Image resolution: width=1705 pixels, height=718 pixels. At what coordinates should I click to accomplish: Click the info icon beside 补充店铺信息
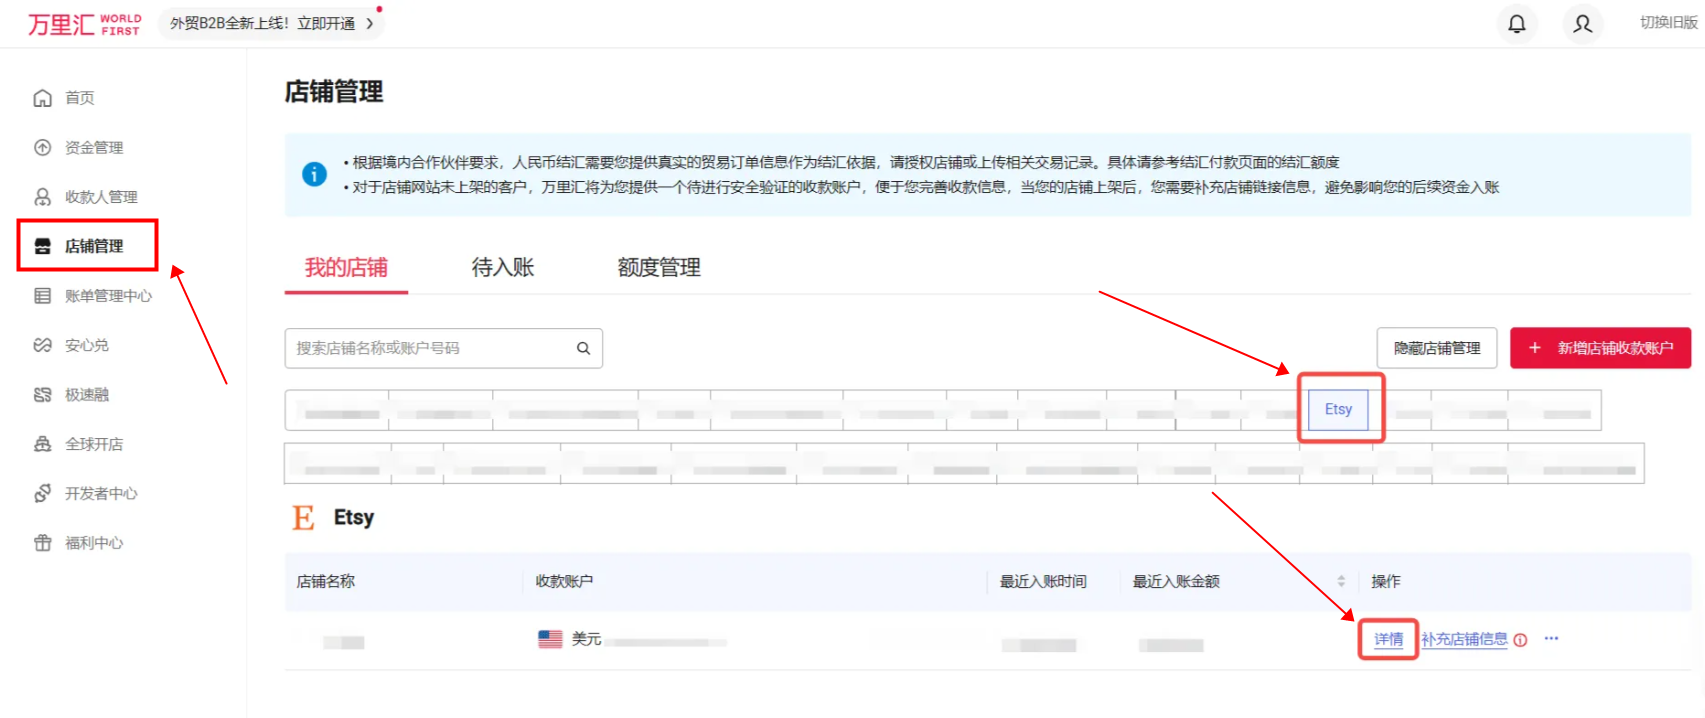pyautogui.click(x=1520, y=640)
